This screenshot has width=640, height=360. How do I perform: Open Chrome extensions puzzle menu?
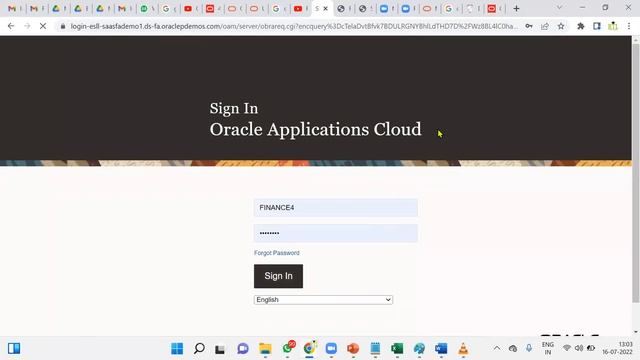[x=581, y=26]
